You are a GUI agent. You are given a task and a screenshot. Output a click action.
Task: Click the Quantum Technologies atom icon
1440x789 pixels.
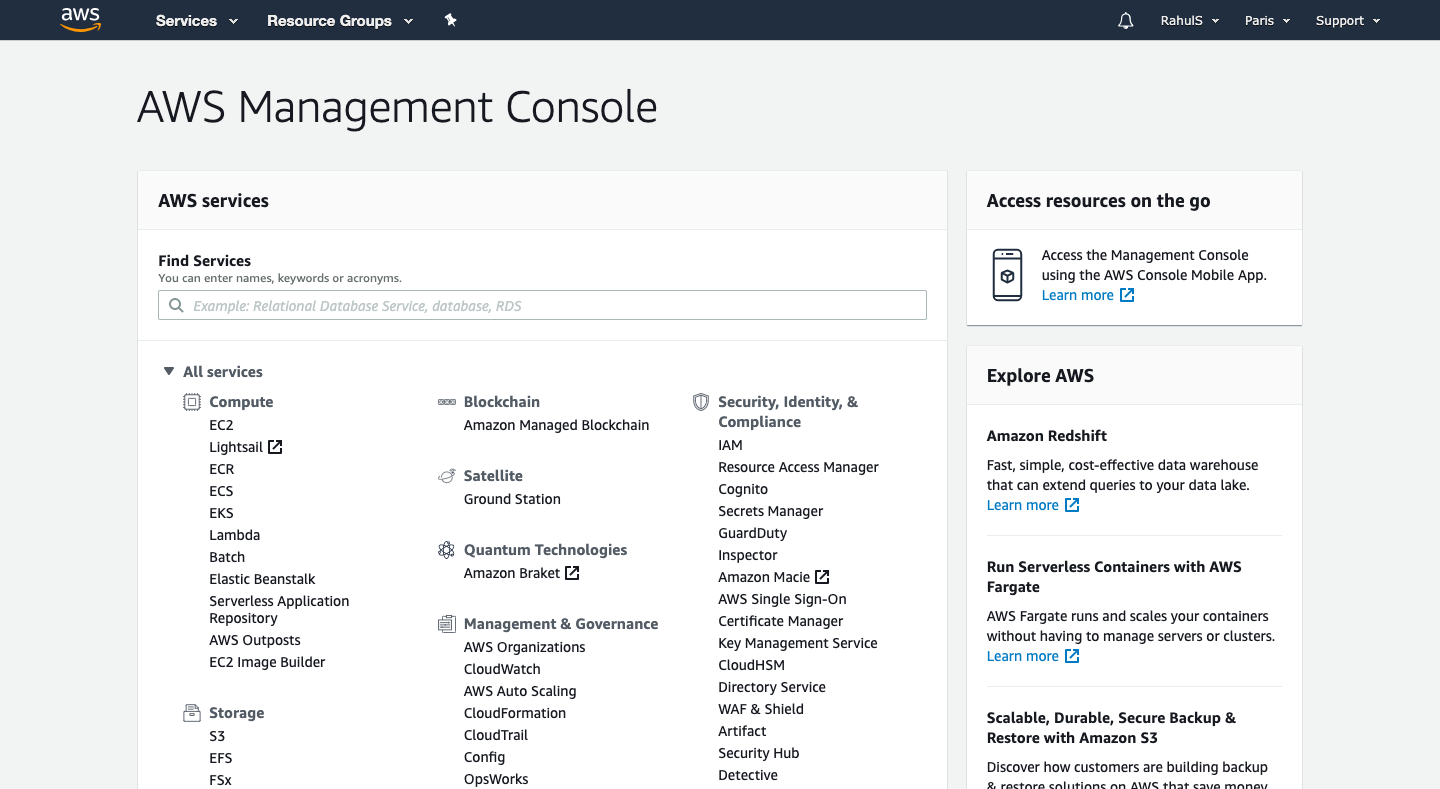(x=446, y=549)
